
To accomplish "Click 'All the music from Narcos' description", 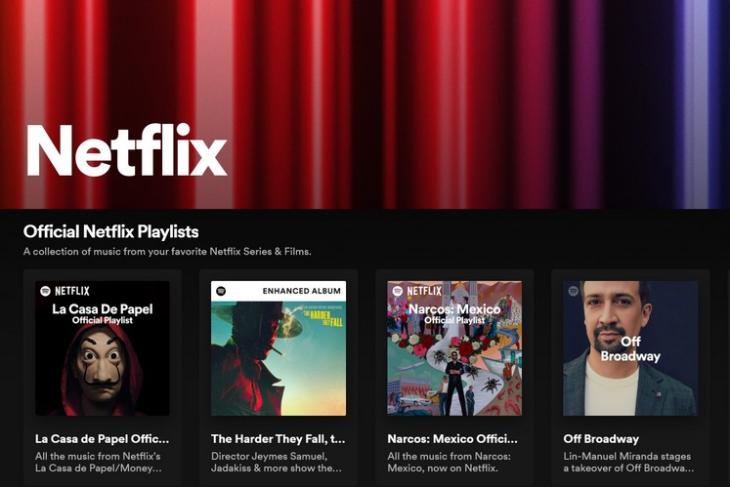I will (449, 462).
